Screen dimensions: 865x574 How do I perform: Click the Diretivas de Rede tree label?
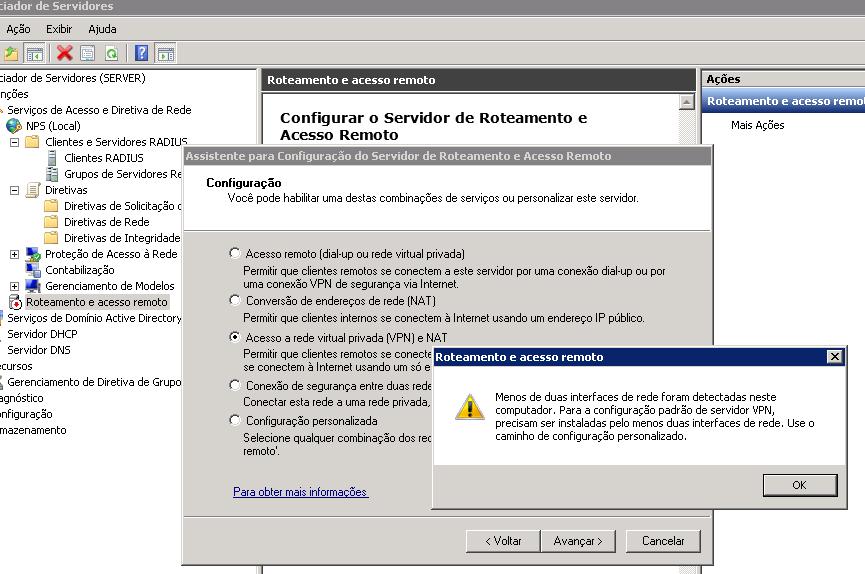click(106, 222)
